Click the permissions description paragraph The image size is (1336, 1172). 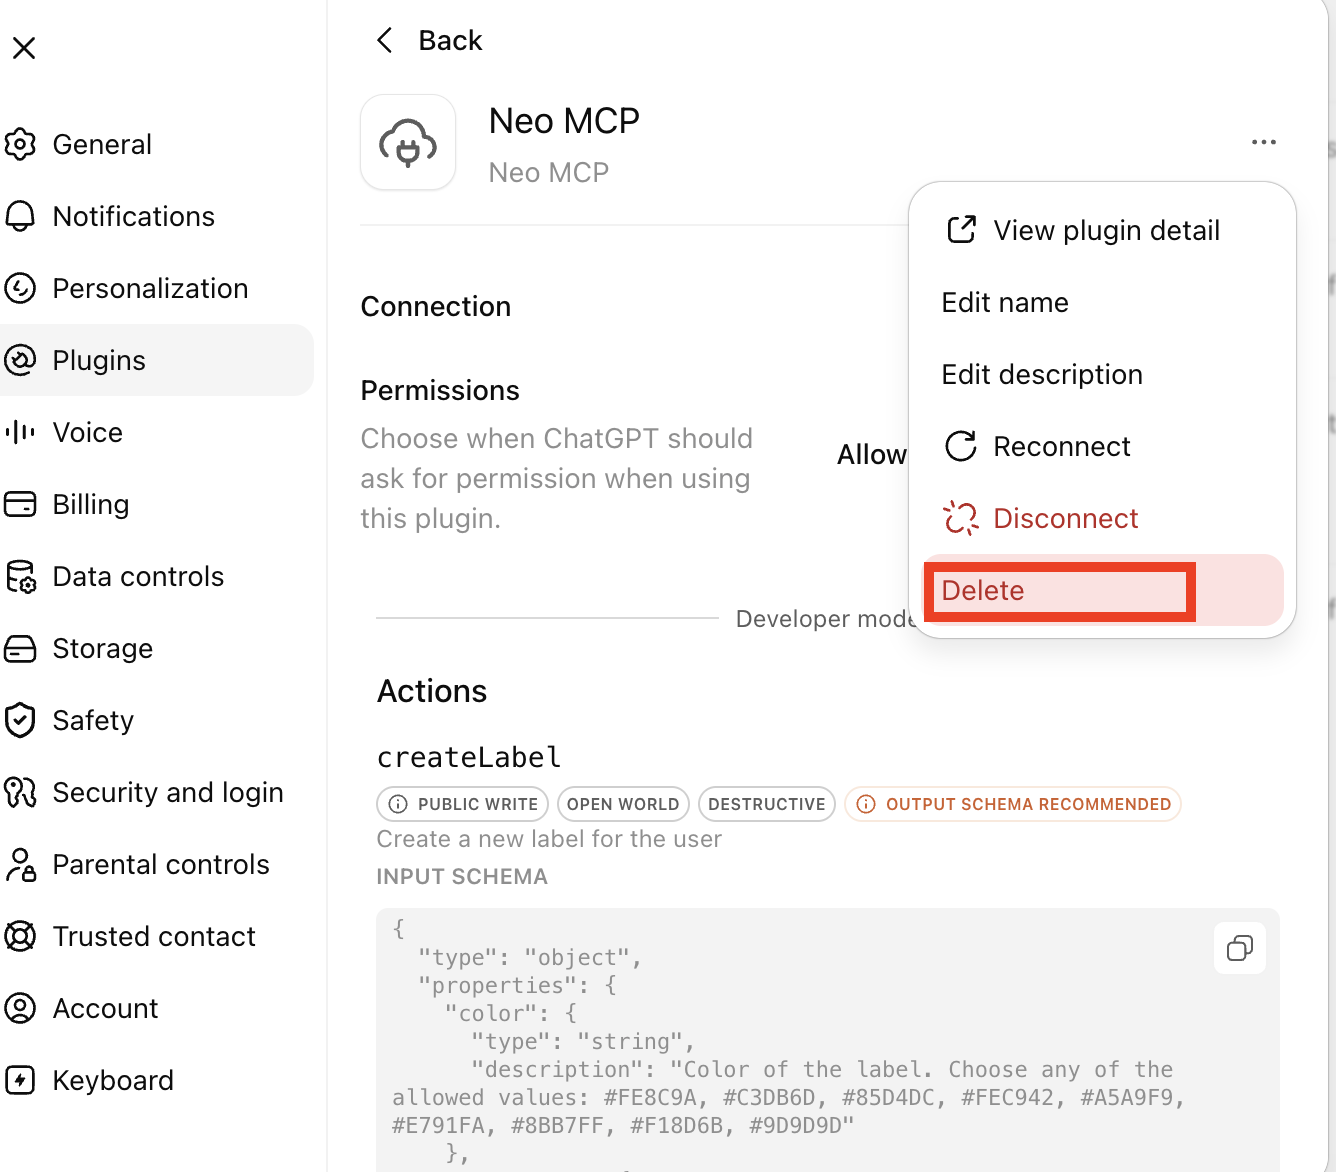click(x=557, y=478)
